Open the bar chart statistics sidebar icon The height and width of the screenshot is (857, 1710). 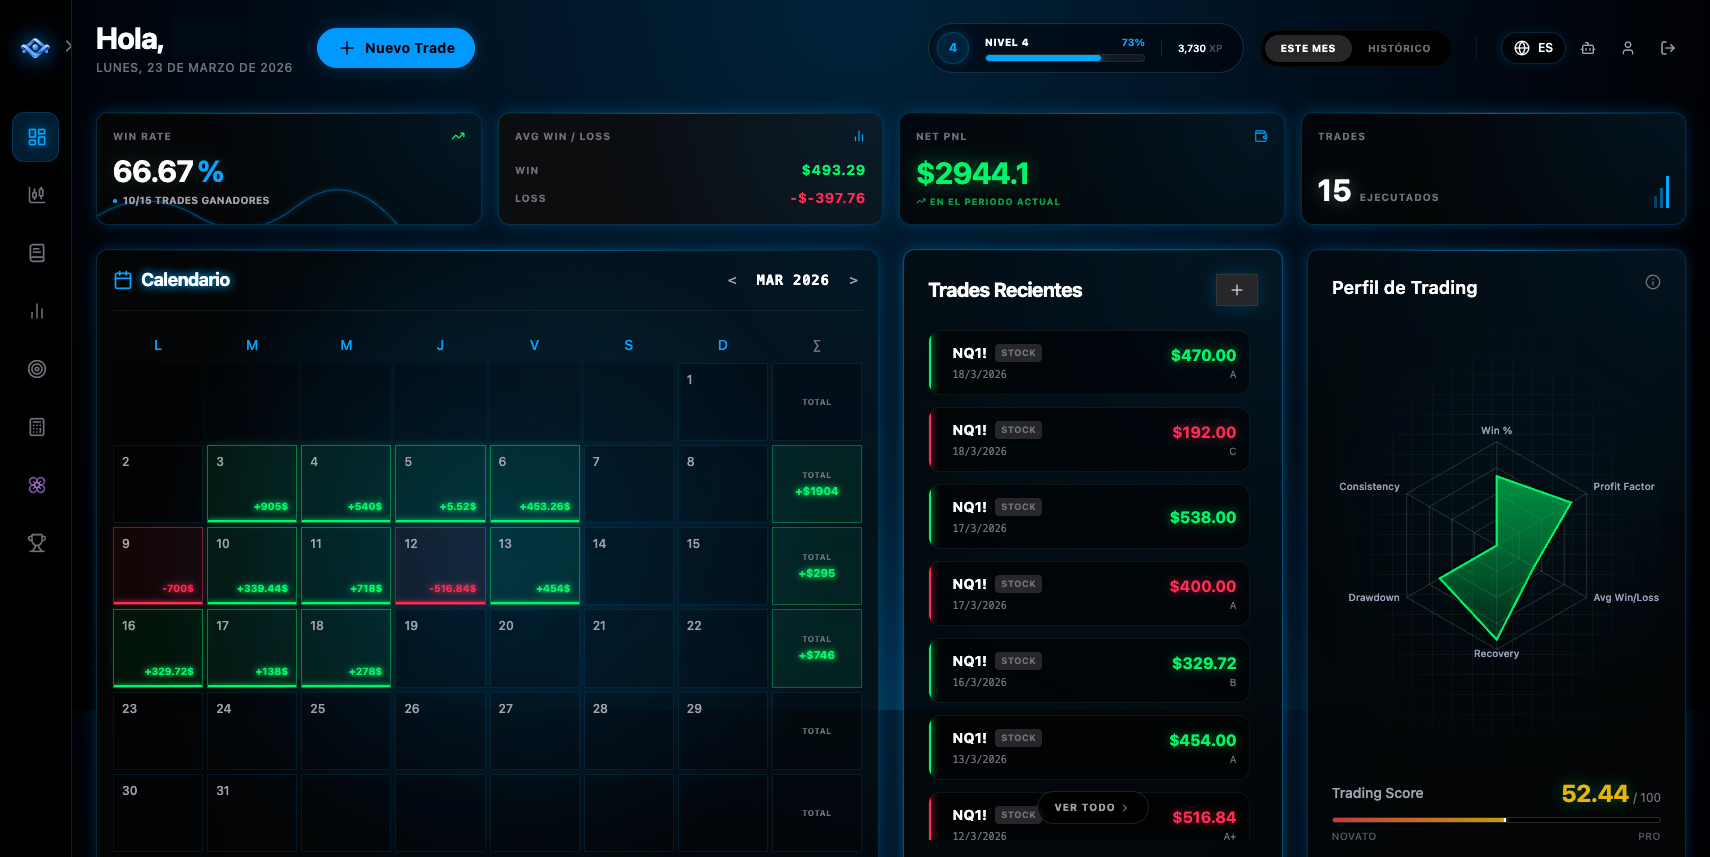tap(36, 311)
